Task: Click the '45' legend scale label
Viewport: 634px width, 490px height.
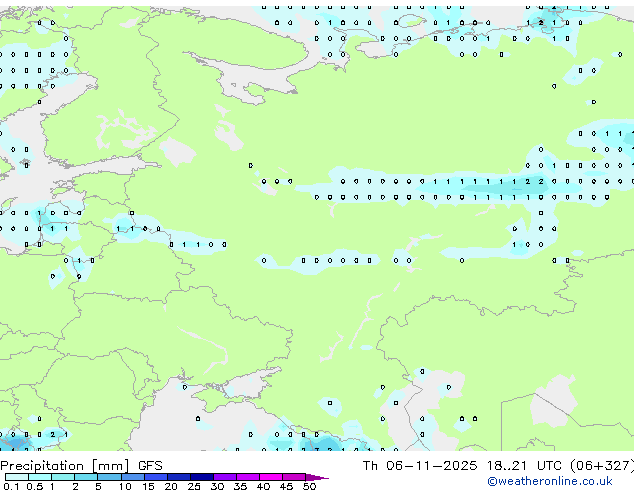Action: coord(286,486)
